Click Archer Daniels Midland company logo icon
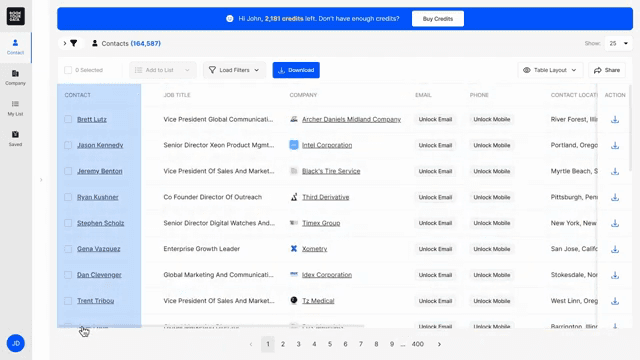The height and width of the screenshot is (360, 640). coord(293,119)
